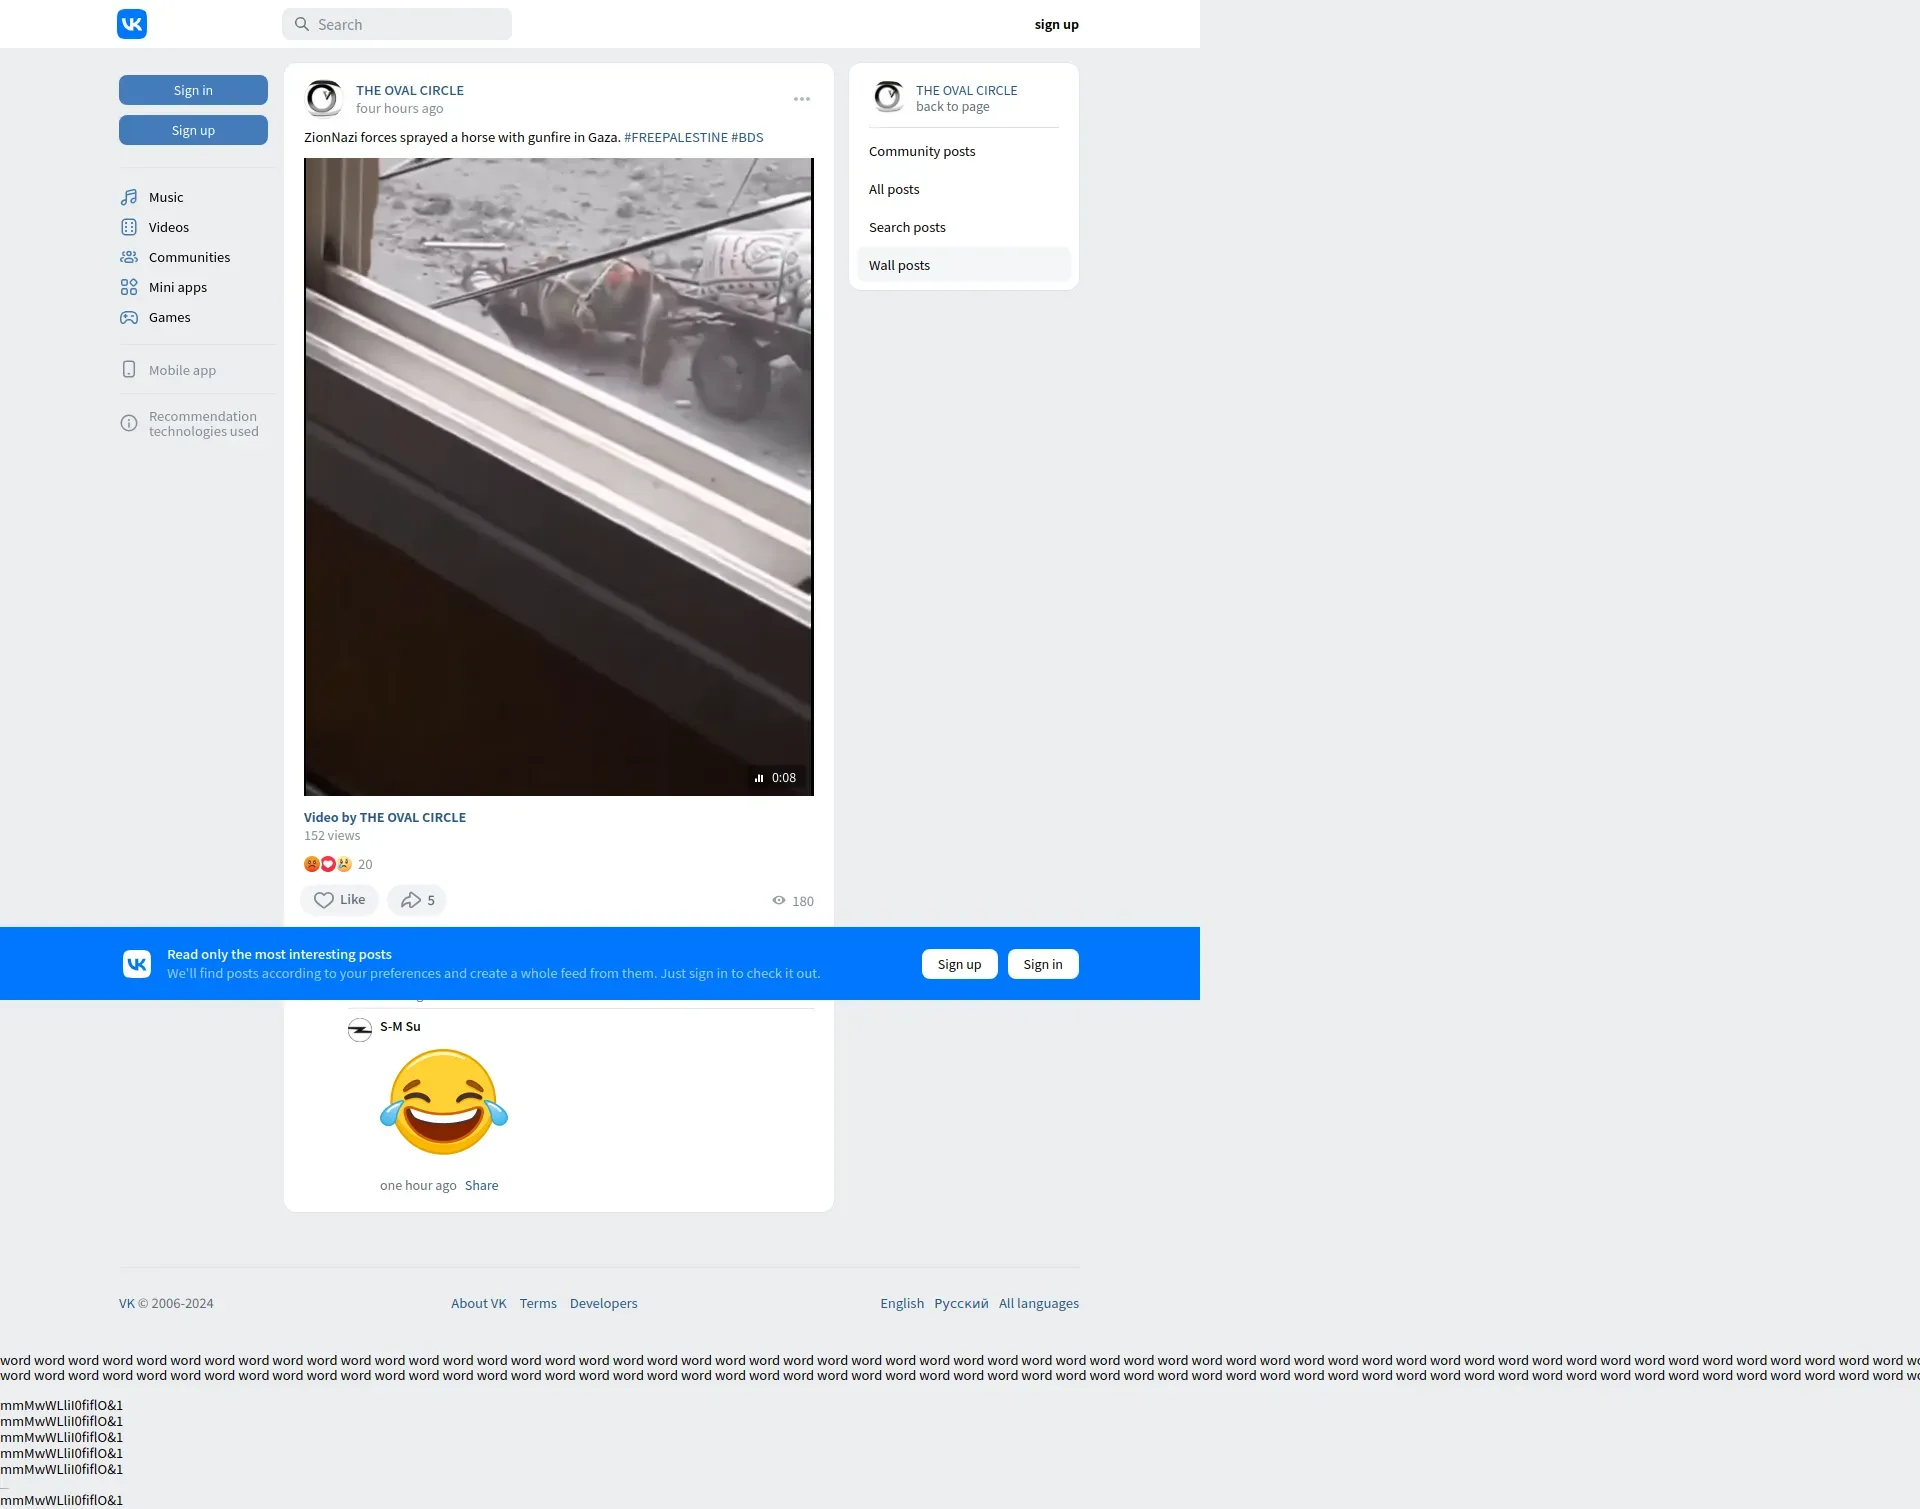Open the post's three-dot options menu
The width and height of the screenshot is (1920, 1509).
[802, 99]
